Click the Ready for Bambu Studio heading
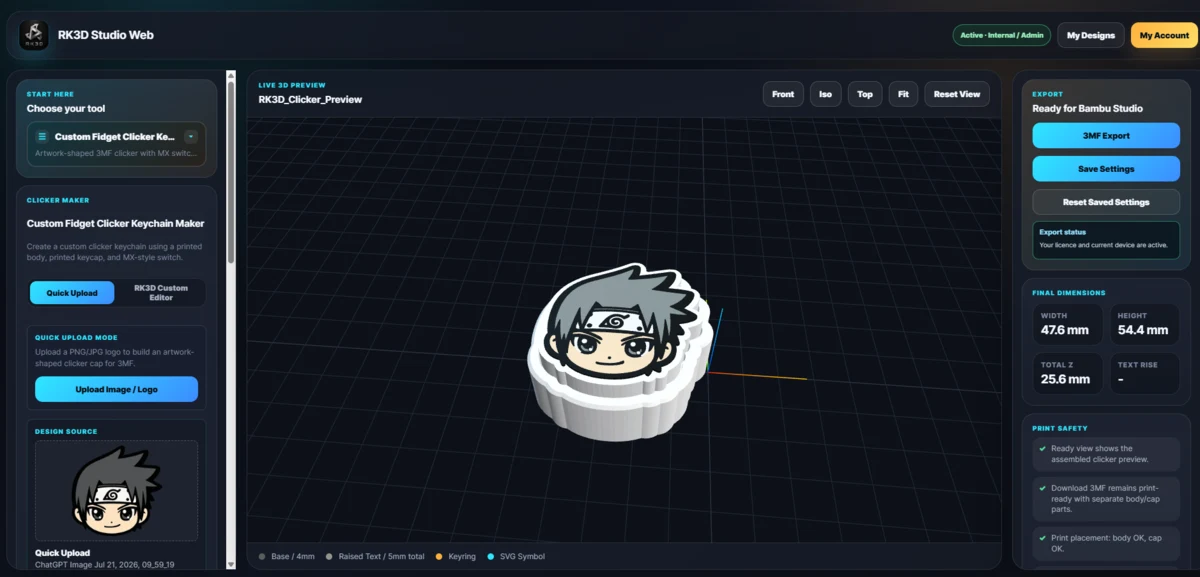The height and width of the screenshot is (577, 1200). (1088, 108)
